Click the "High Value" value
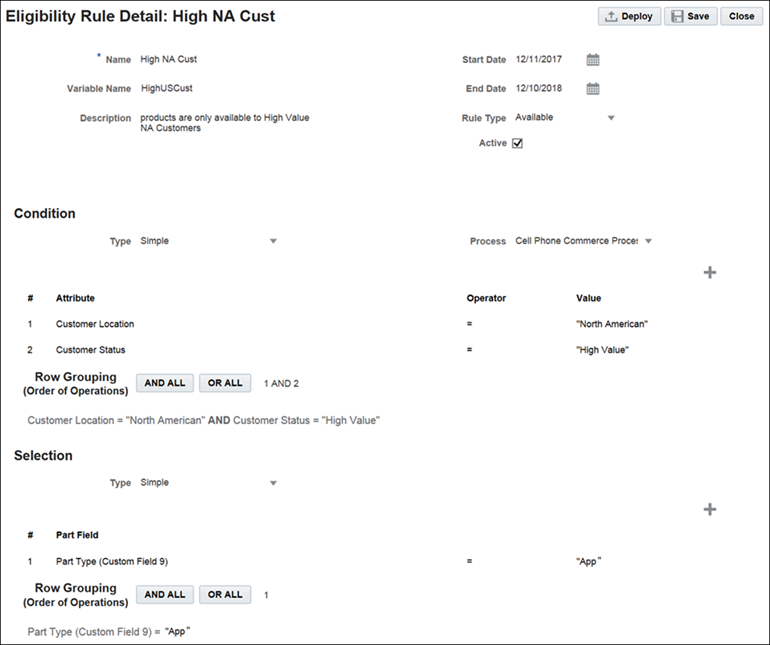770x645 pixels. [x=602, y=350]
